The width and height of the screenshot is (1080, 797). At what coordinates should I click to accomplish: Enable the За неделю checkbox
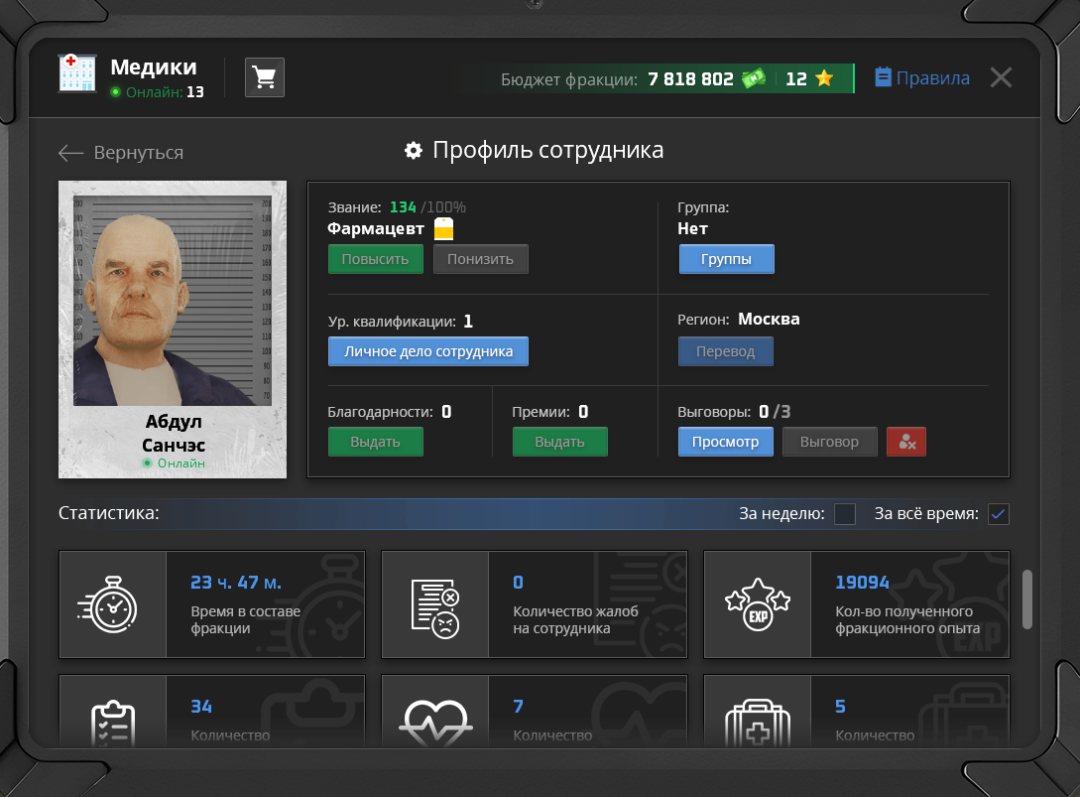(845, 514)
